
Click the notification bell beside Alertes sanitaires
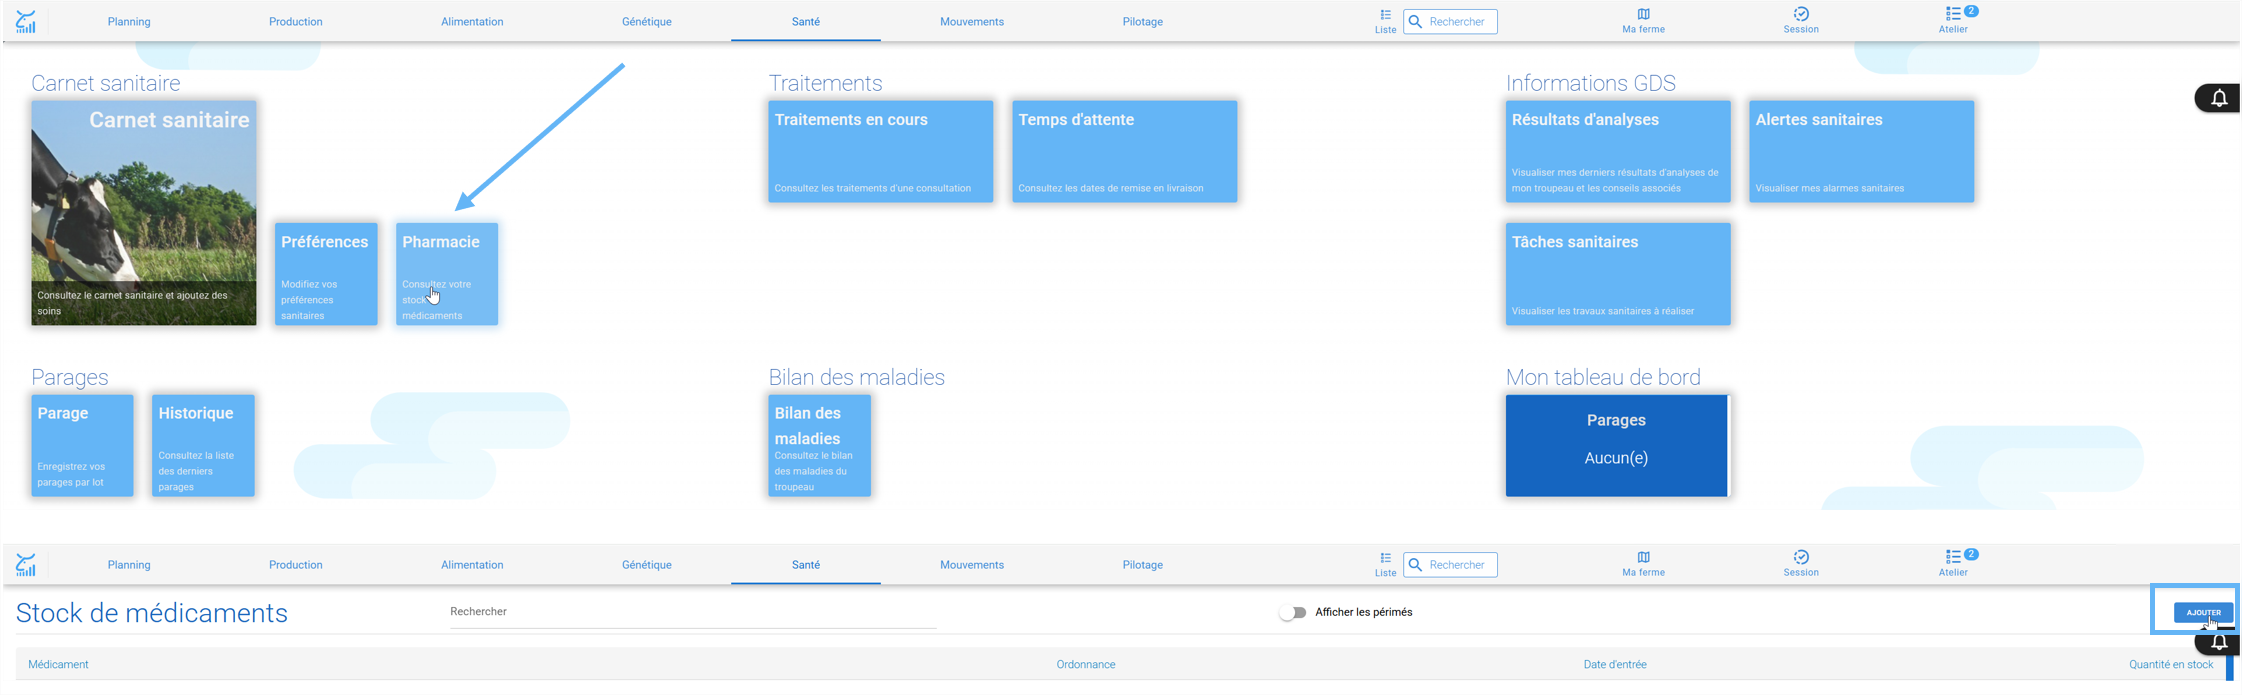2219,98
